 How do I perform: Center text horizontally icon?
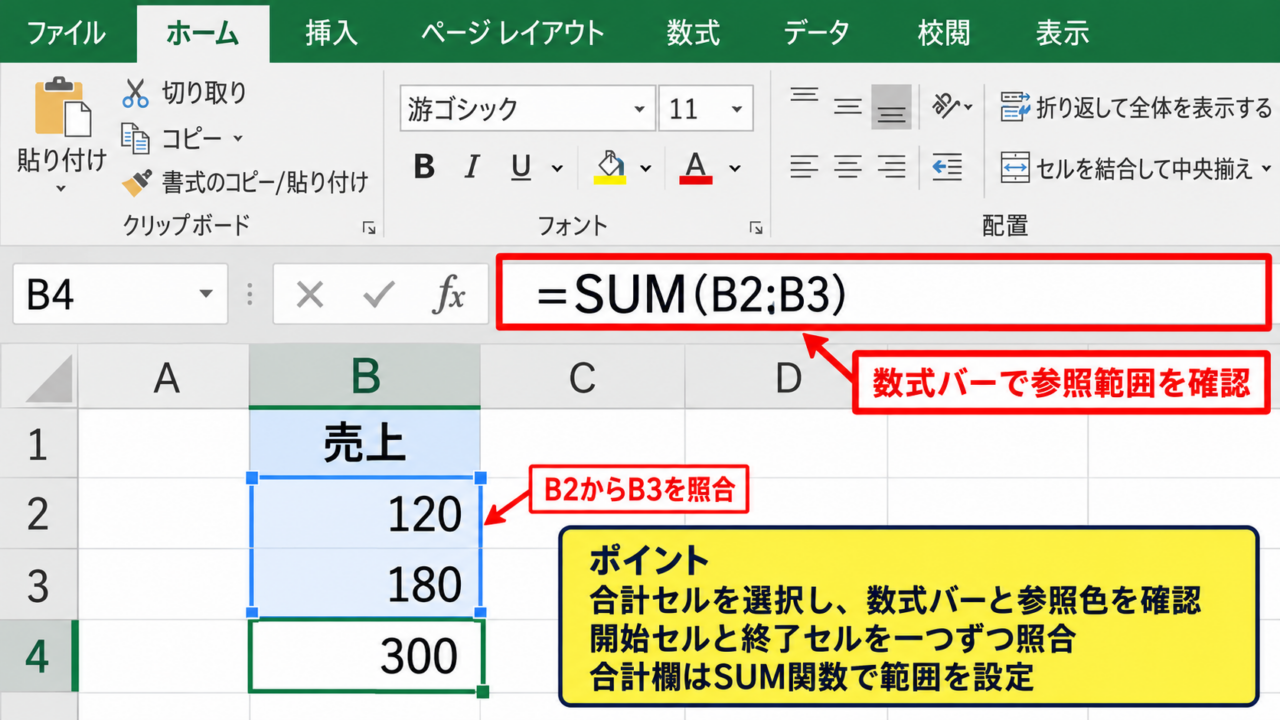[848, 166]
